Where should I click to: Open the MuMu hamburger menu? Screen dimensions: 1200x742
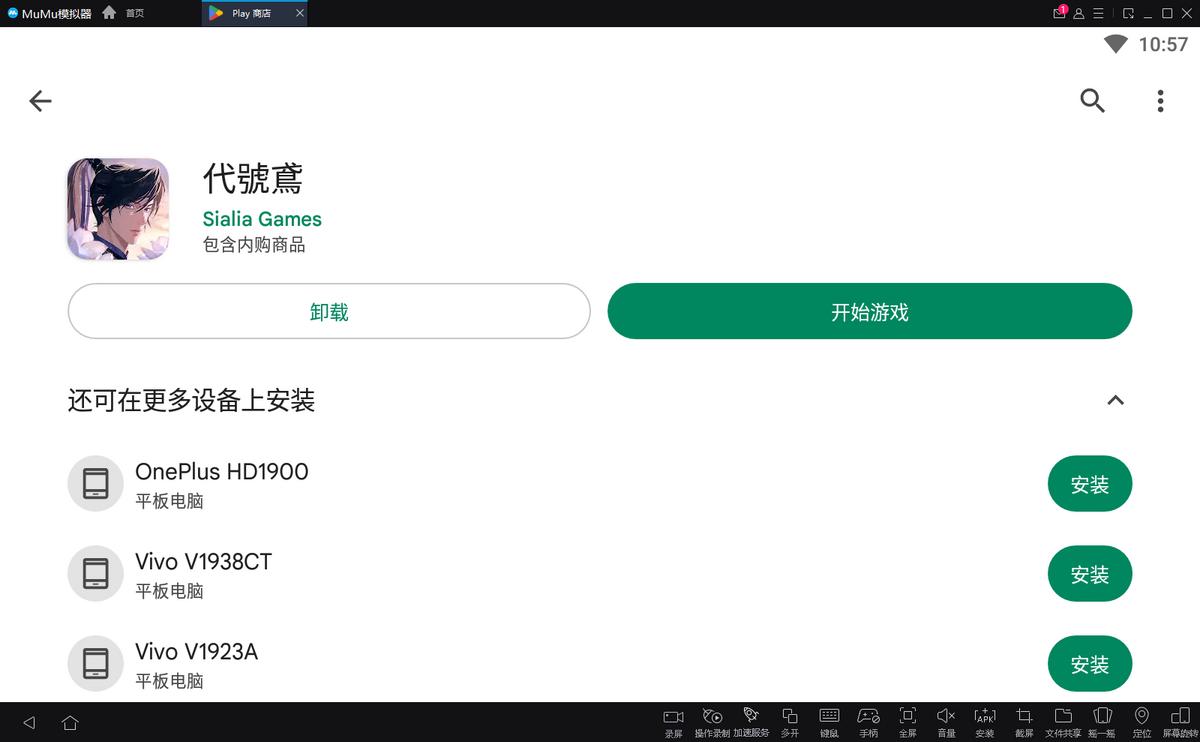pyautogui.click(x=1096, y=13)
